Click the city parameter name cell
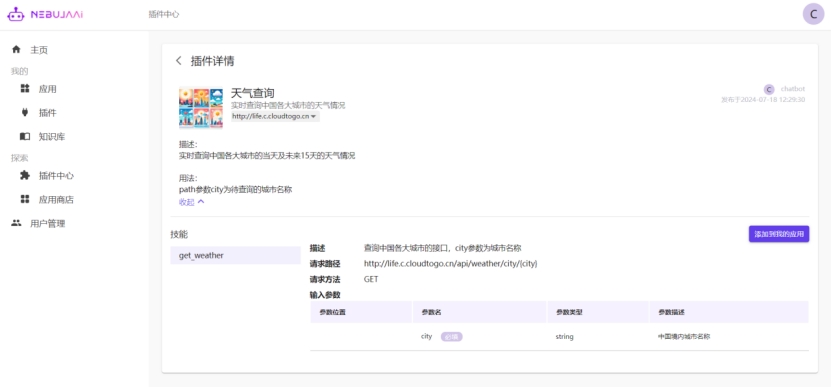The width and height of the screenshot is (831, 387). tap(427, 337)
